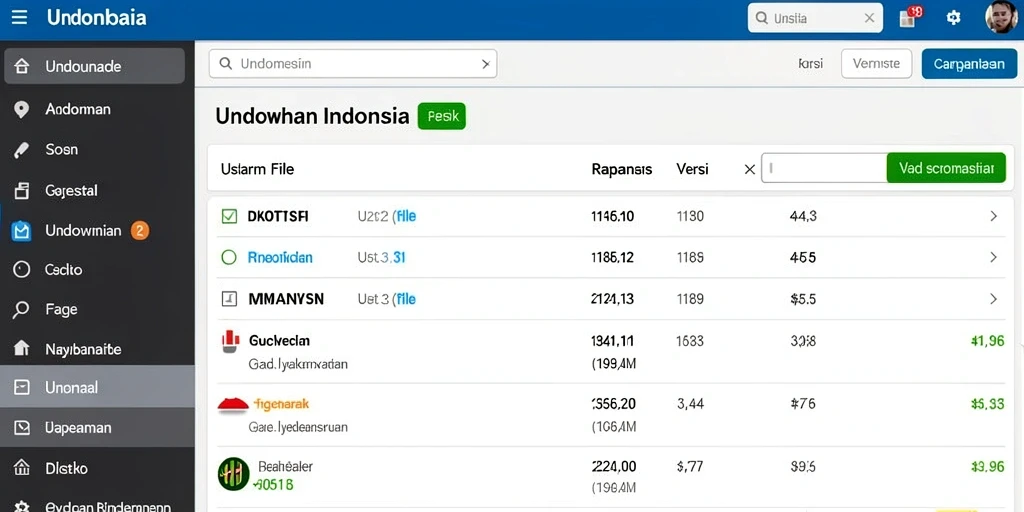This screenshot has height=512, width=1024.
Task: Click image icon beside Uapeaman
Action: (22, 428)
